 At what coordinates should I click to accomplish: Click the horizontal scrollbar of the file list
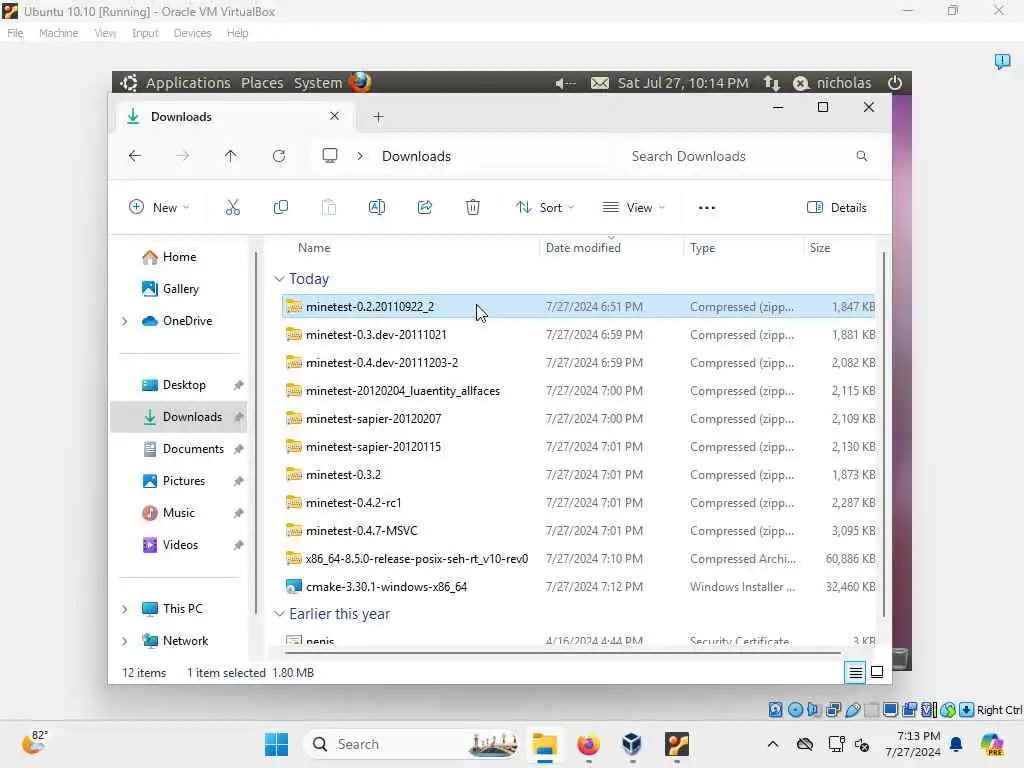pyautogui.click(x=562, y=652)
